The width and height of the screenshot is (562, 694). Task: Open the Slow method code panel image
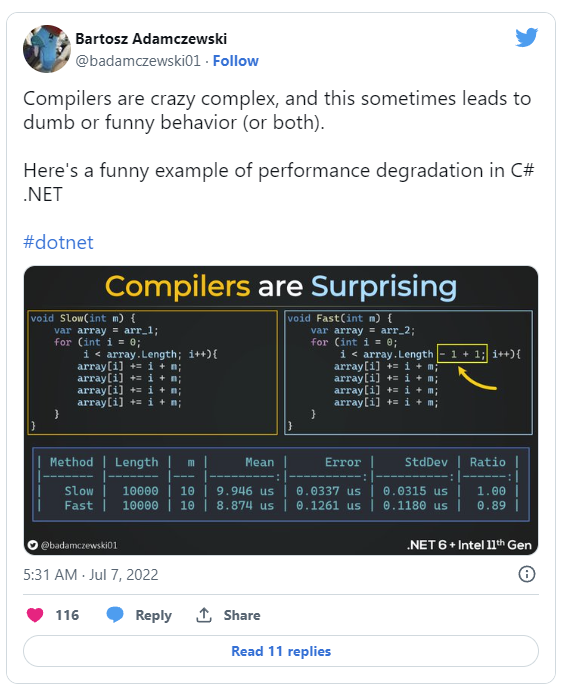coord(153,372)
